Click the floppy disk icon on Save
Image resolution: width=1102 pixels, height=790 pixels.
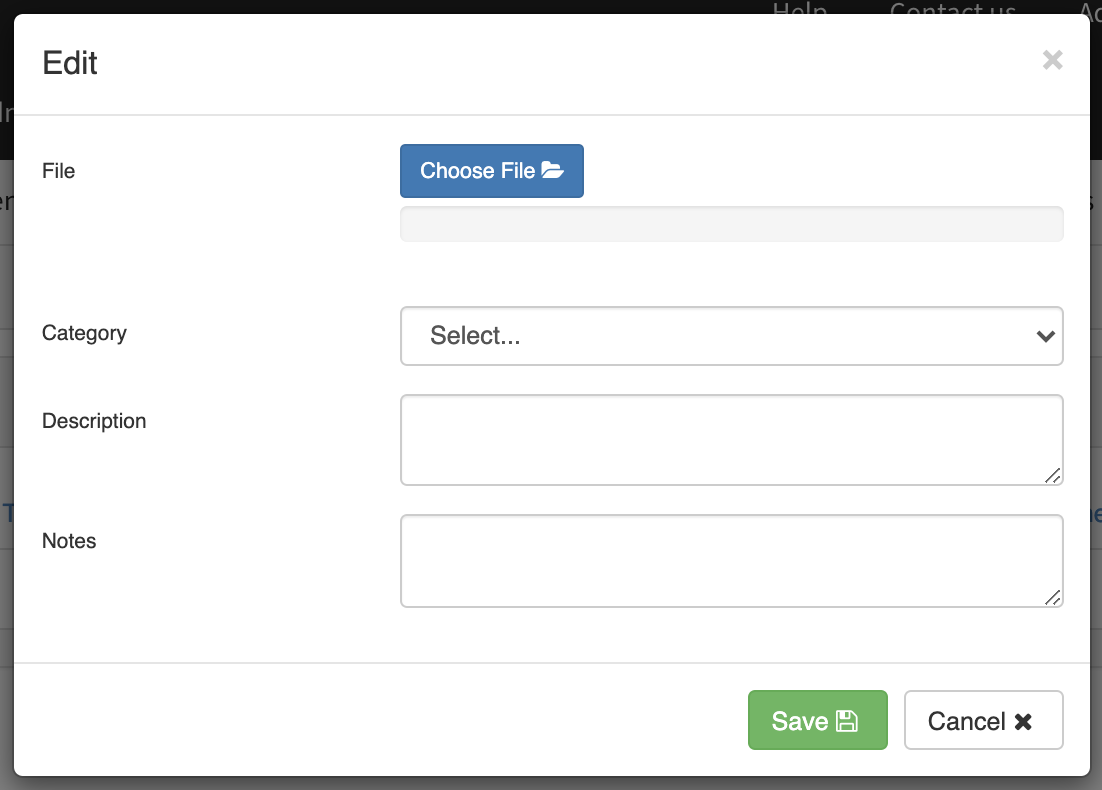coord(846,721)
